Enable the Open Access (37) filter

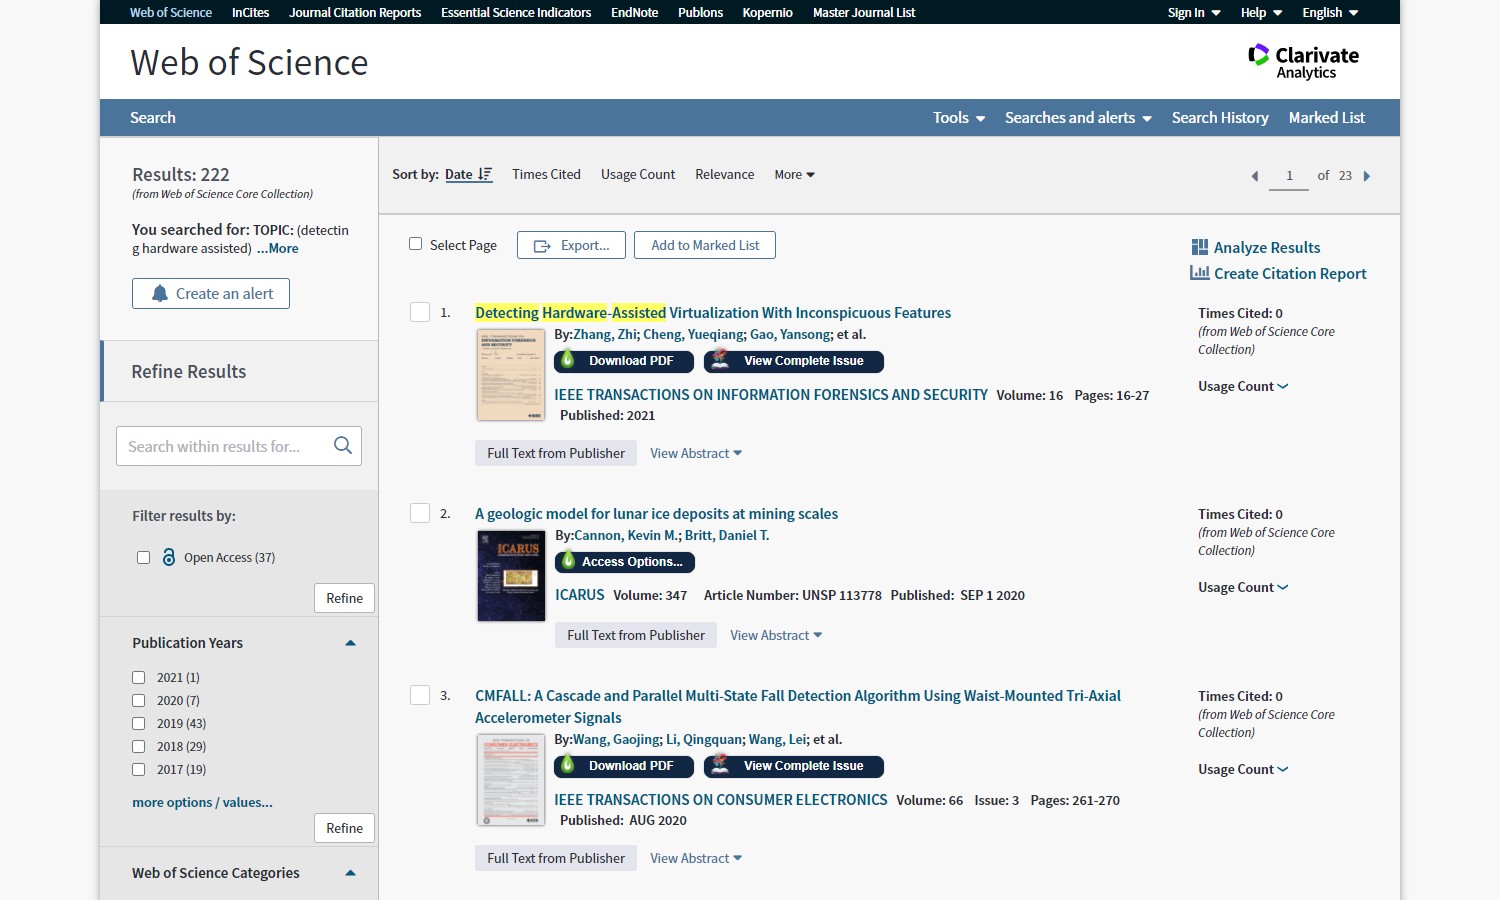143,557
